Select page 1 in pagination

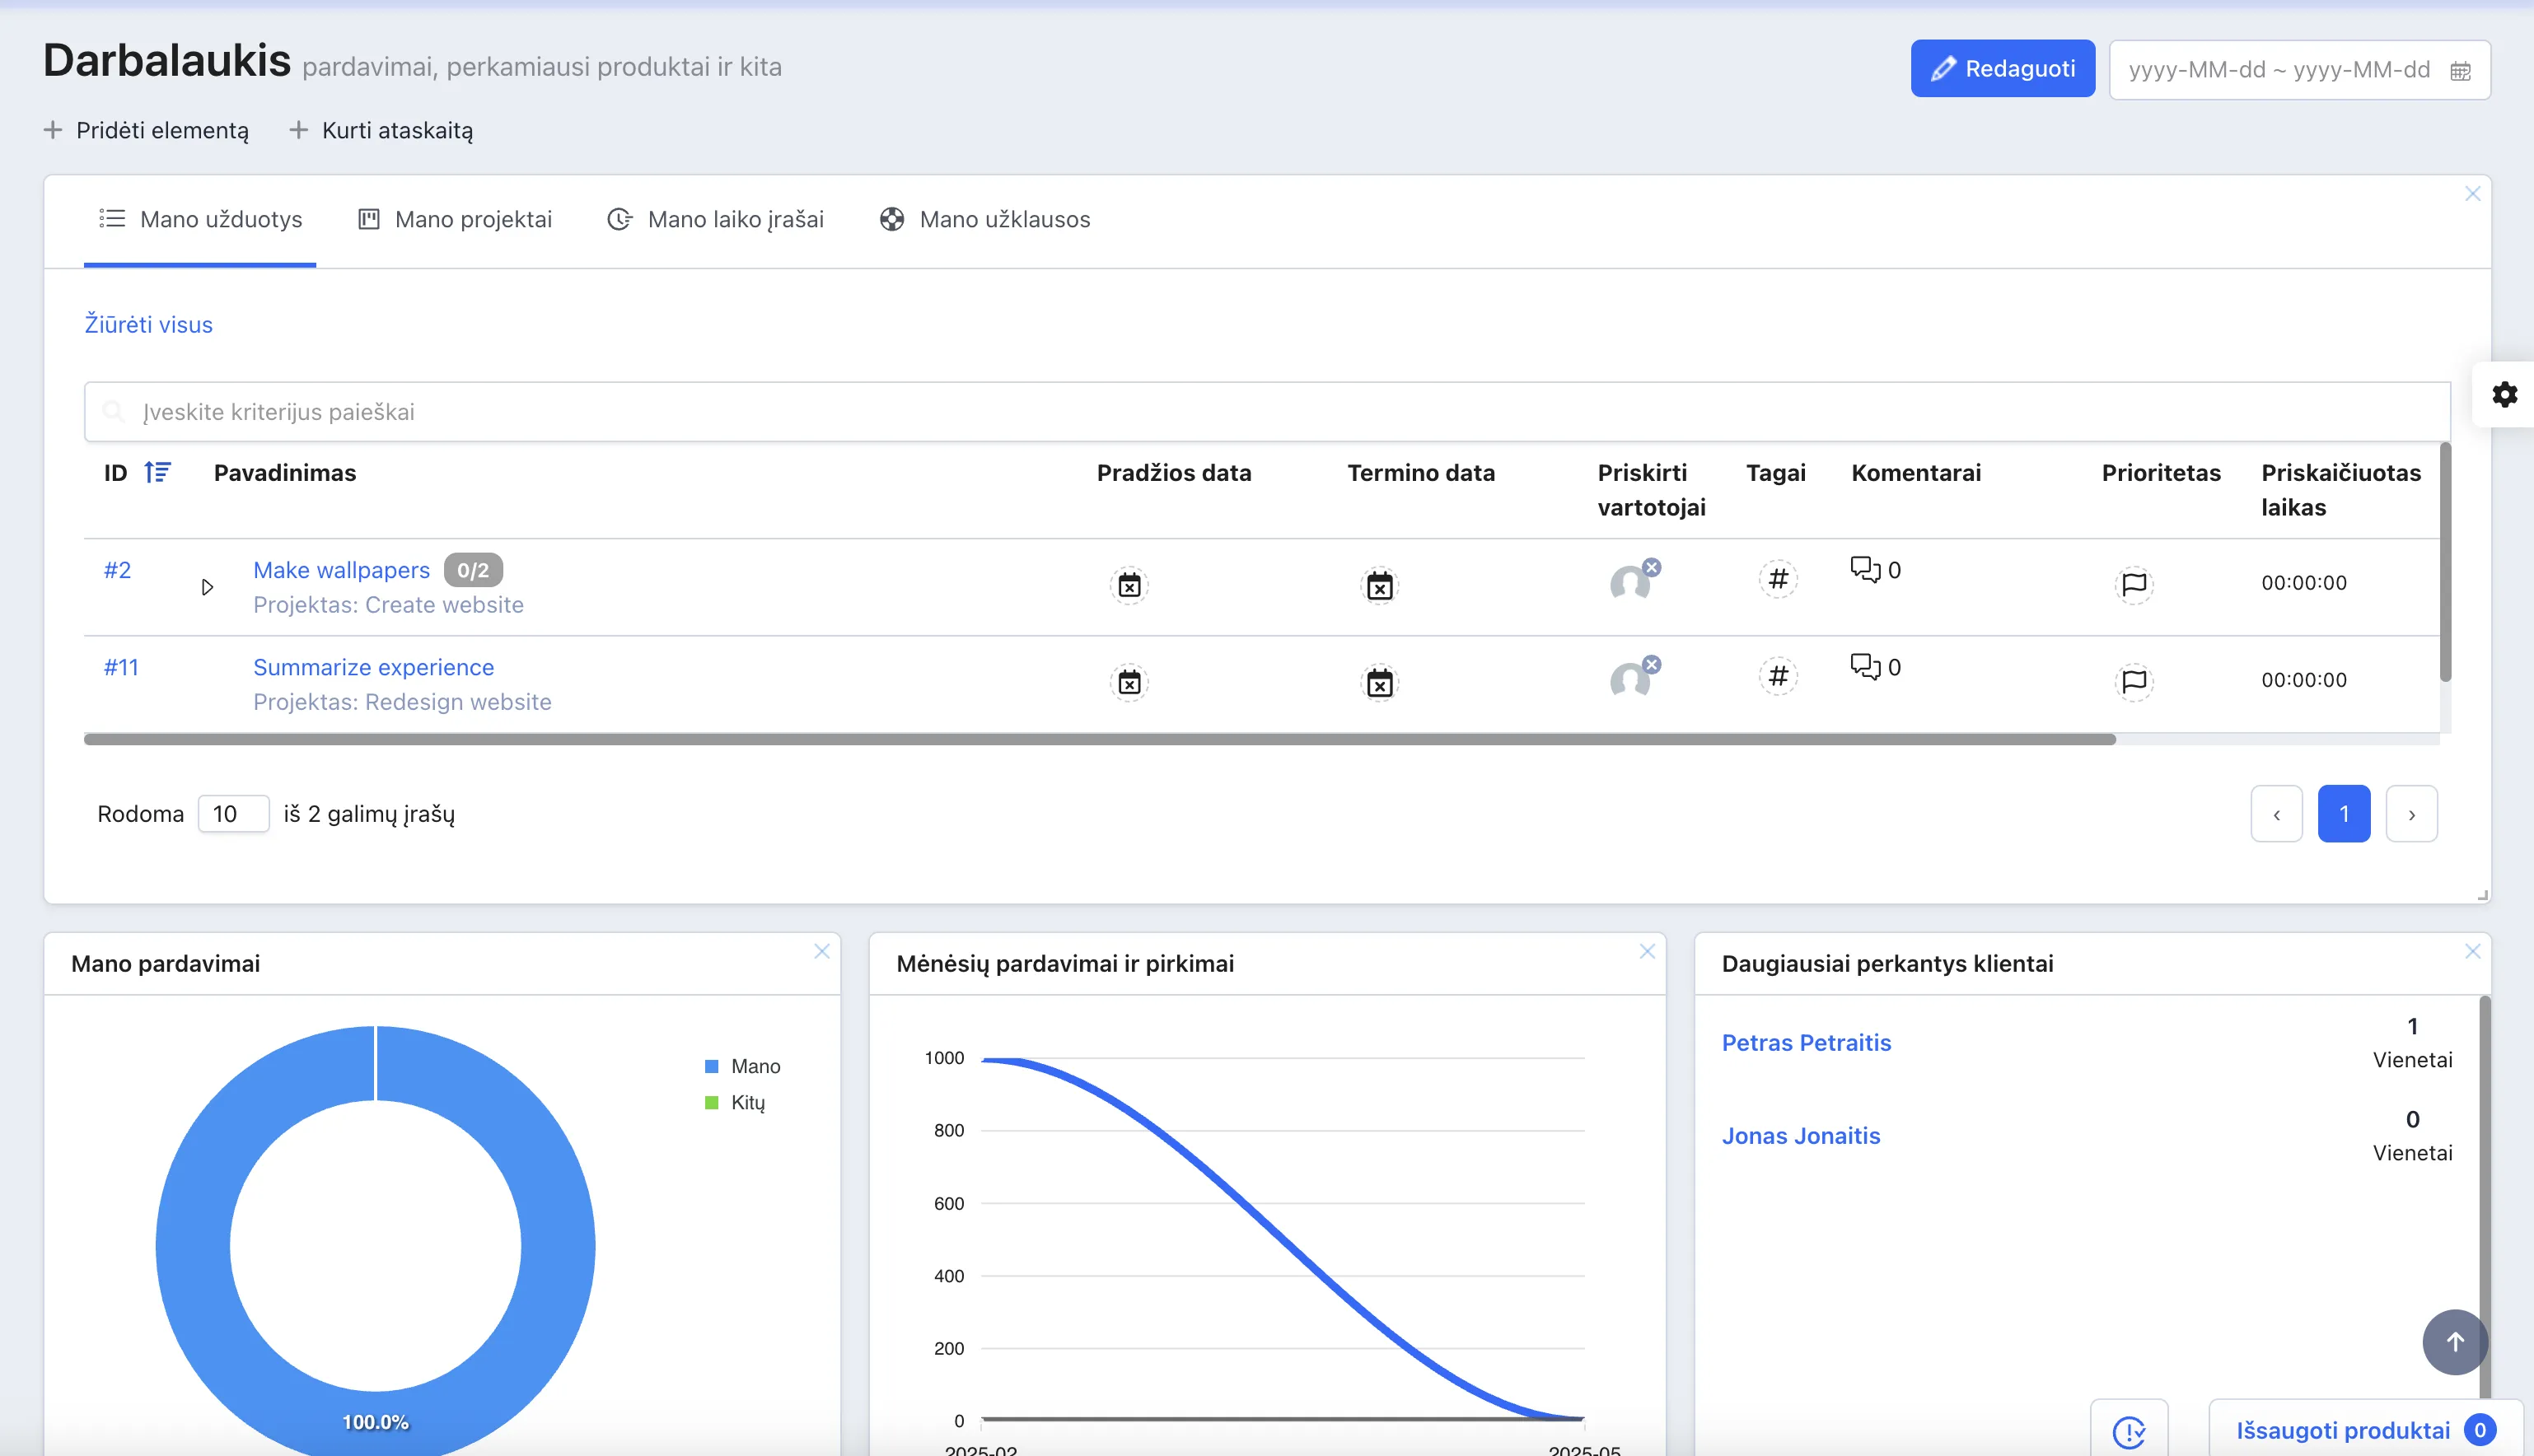point(2343,814)
